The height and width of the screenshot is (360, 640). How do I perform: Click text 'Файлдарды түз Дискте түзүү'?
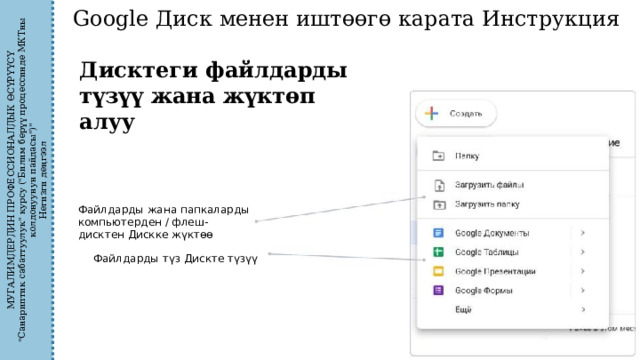click(176, 259)
